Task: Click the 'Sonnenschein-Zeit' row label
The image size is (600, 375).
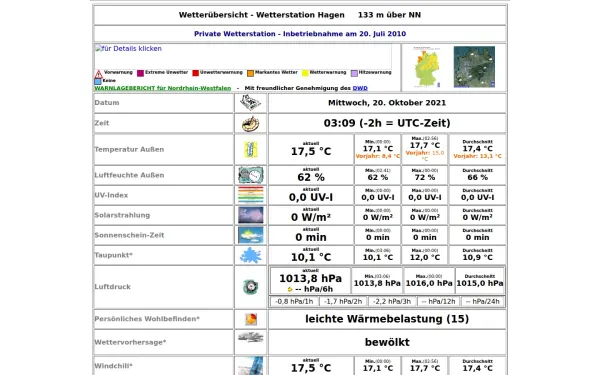Action: coord(129,235)
